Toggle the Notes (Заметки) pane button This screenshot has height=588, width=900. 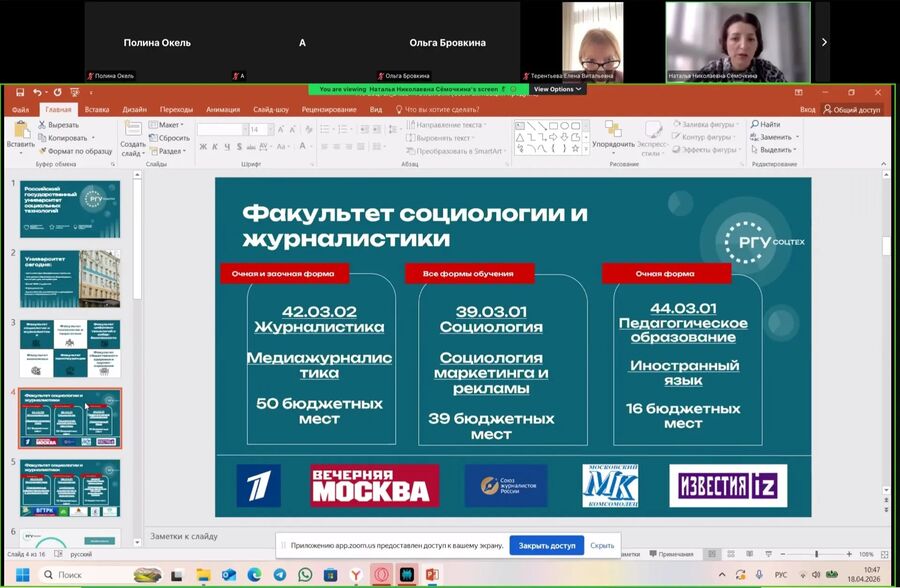pos(628,554)
